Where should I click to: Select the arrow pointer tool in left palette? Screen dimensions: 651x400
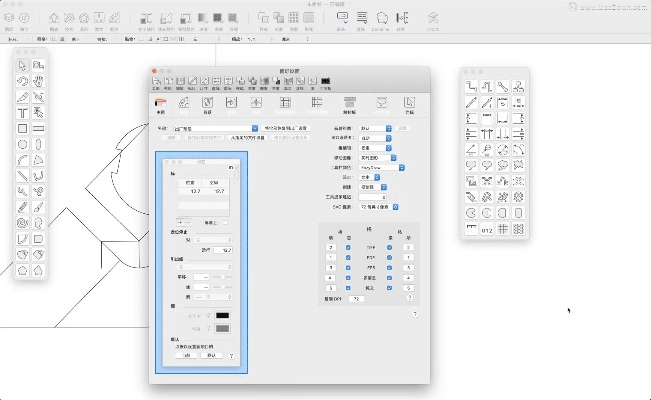click(22, 65)
